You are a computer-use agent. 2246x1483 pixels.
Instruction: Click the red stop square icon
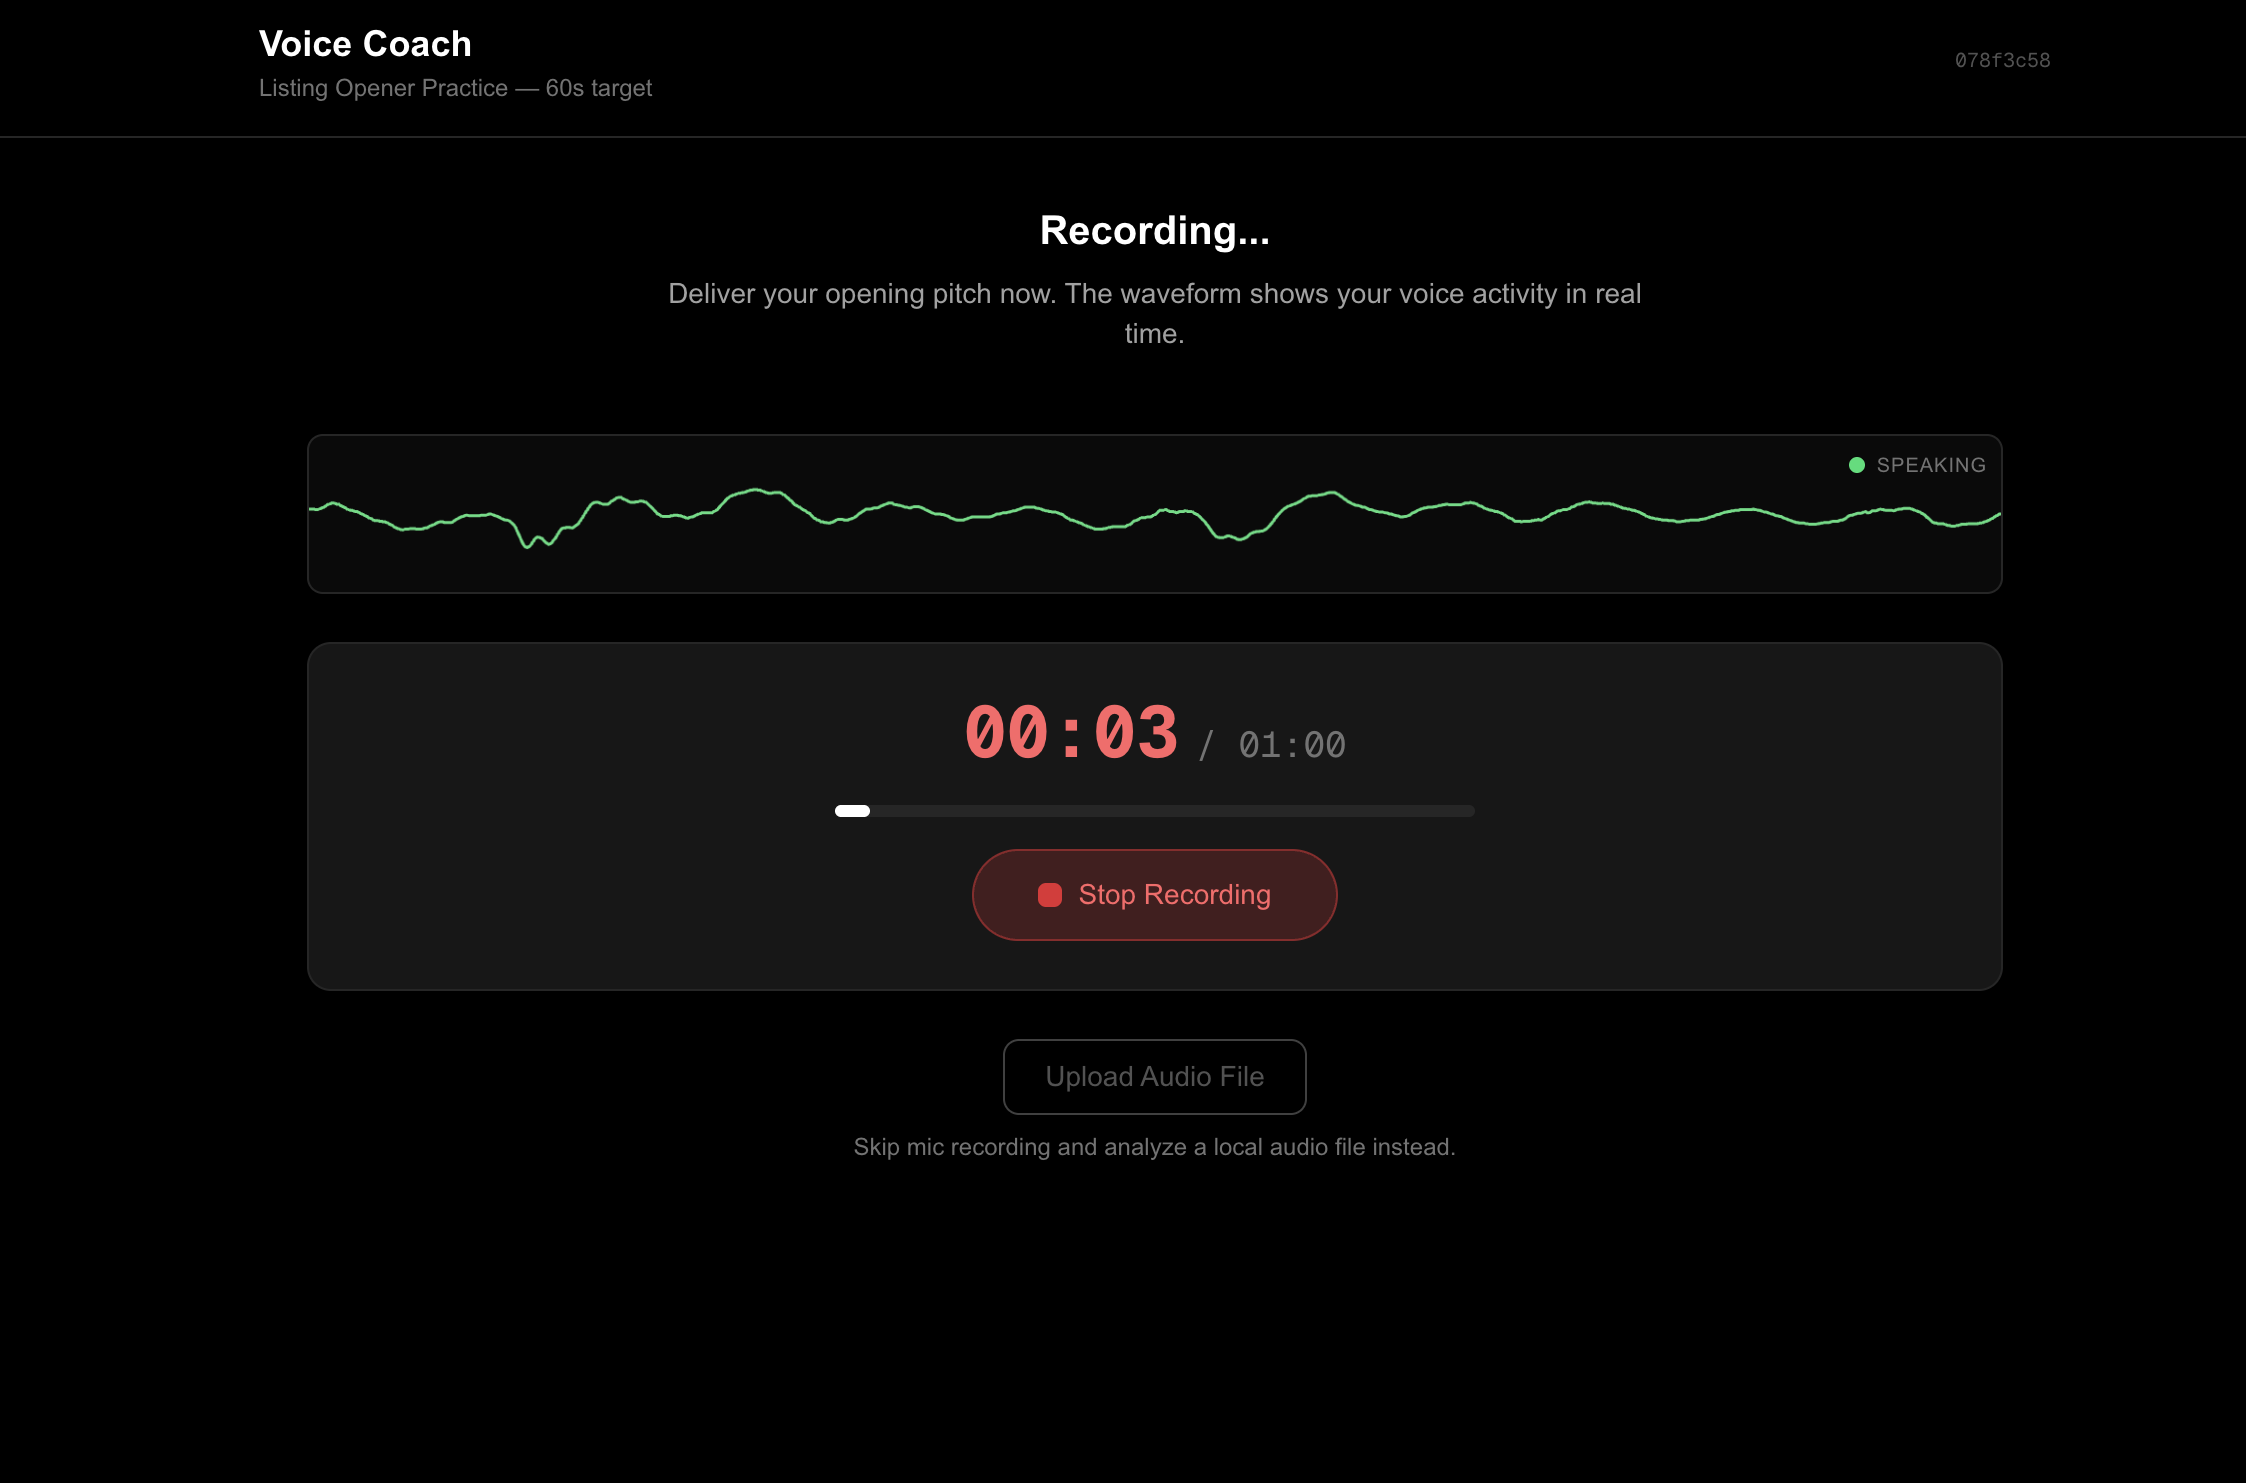1049,894
